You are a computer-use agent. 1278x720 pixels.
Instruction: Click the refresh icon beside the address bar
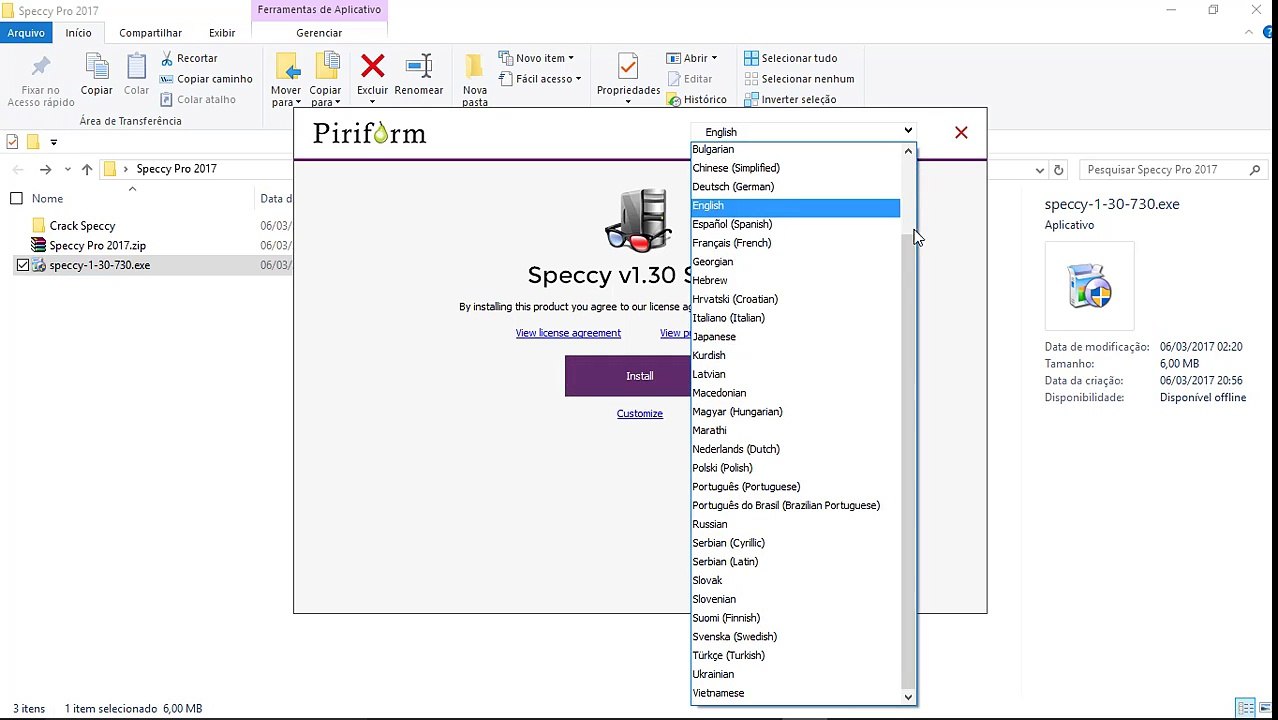pos(1059,170)
